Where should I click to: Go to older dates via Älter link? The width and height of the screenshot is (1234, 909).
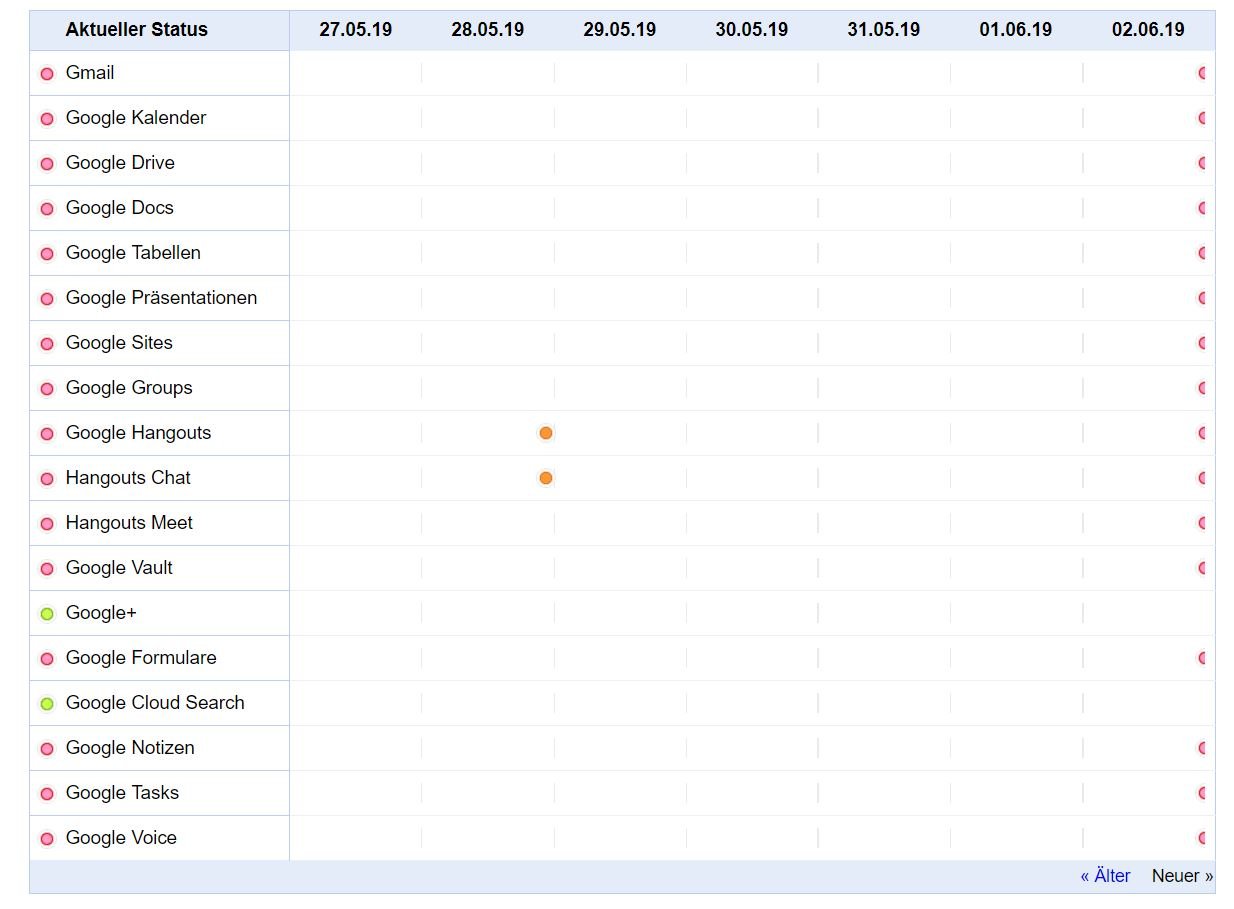1105,876
